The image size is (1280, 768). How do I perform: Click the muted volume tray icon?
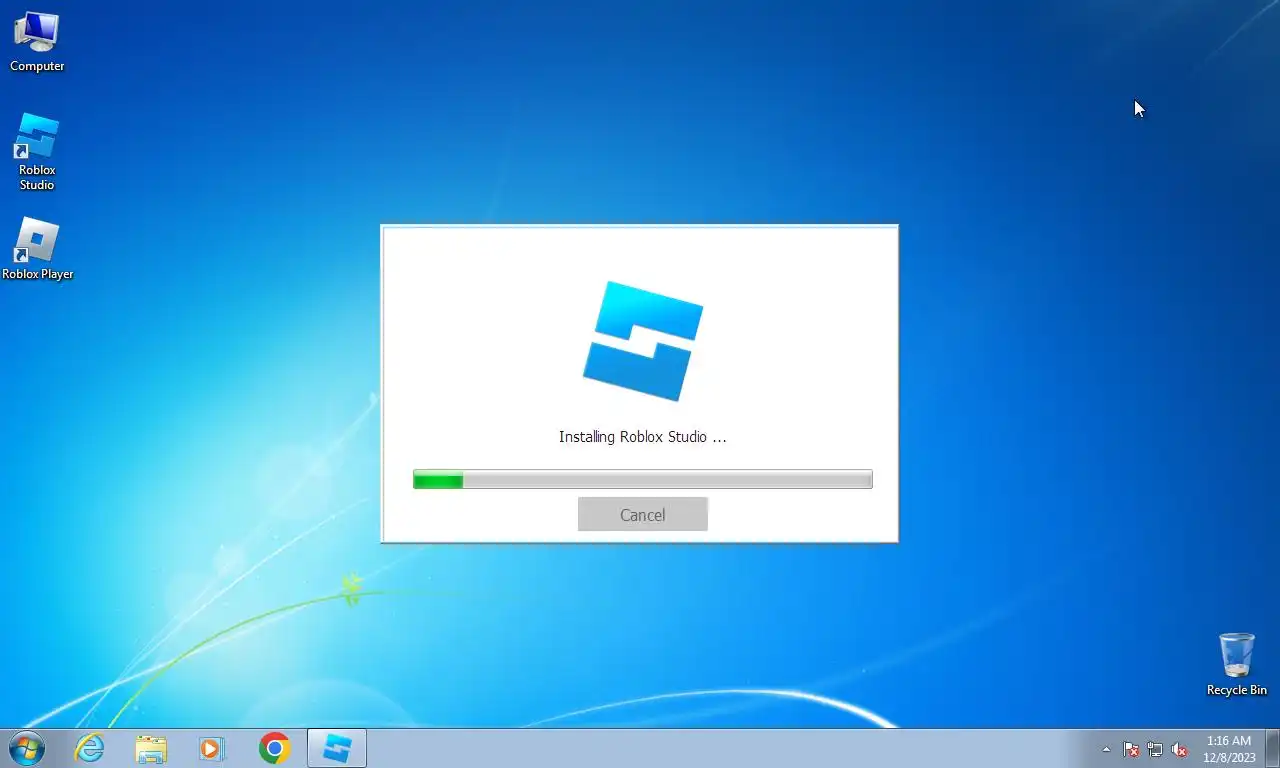pos(1179,749)
